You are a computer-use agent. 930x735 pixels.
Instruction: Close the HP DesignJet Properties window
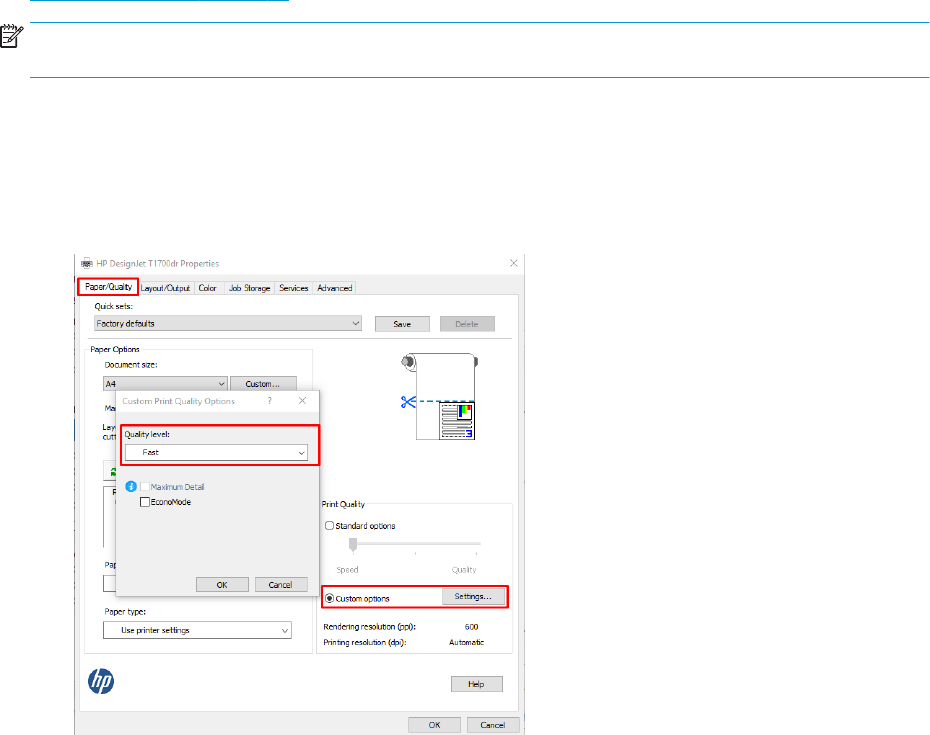click(514, 263)
